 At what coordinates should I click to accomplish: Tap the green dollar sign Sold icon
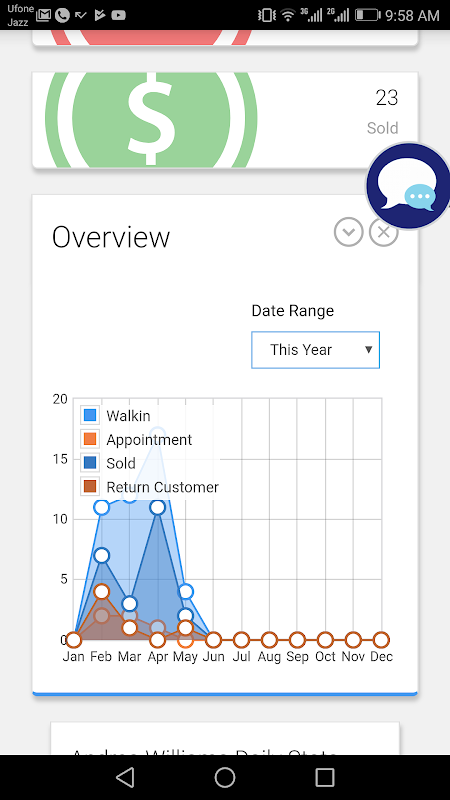[151, 119]
